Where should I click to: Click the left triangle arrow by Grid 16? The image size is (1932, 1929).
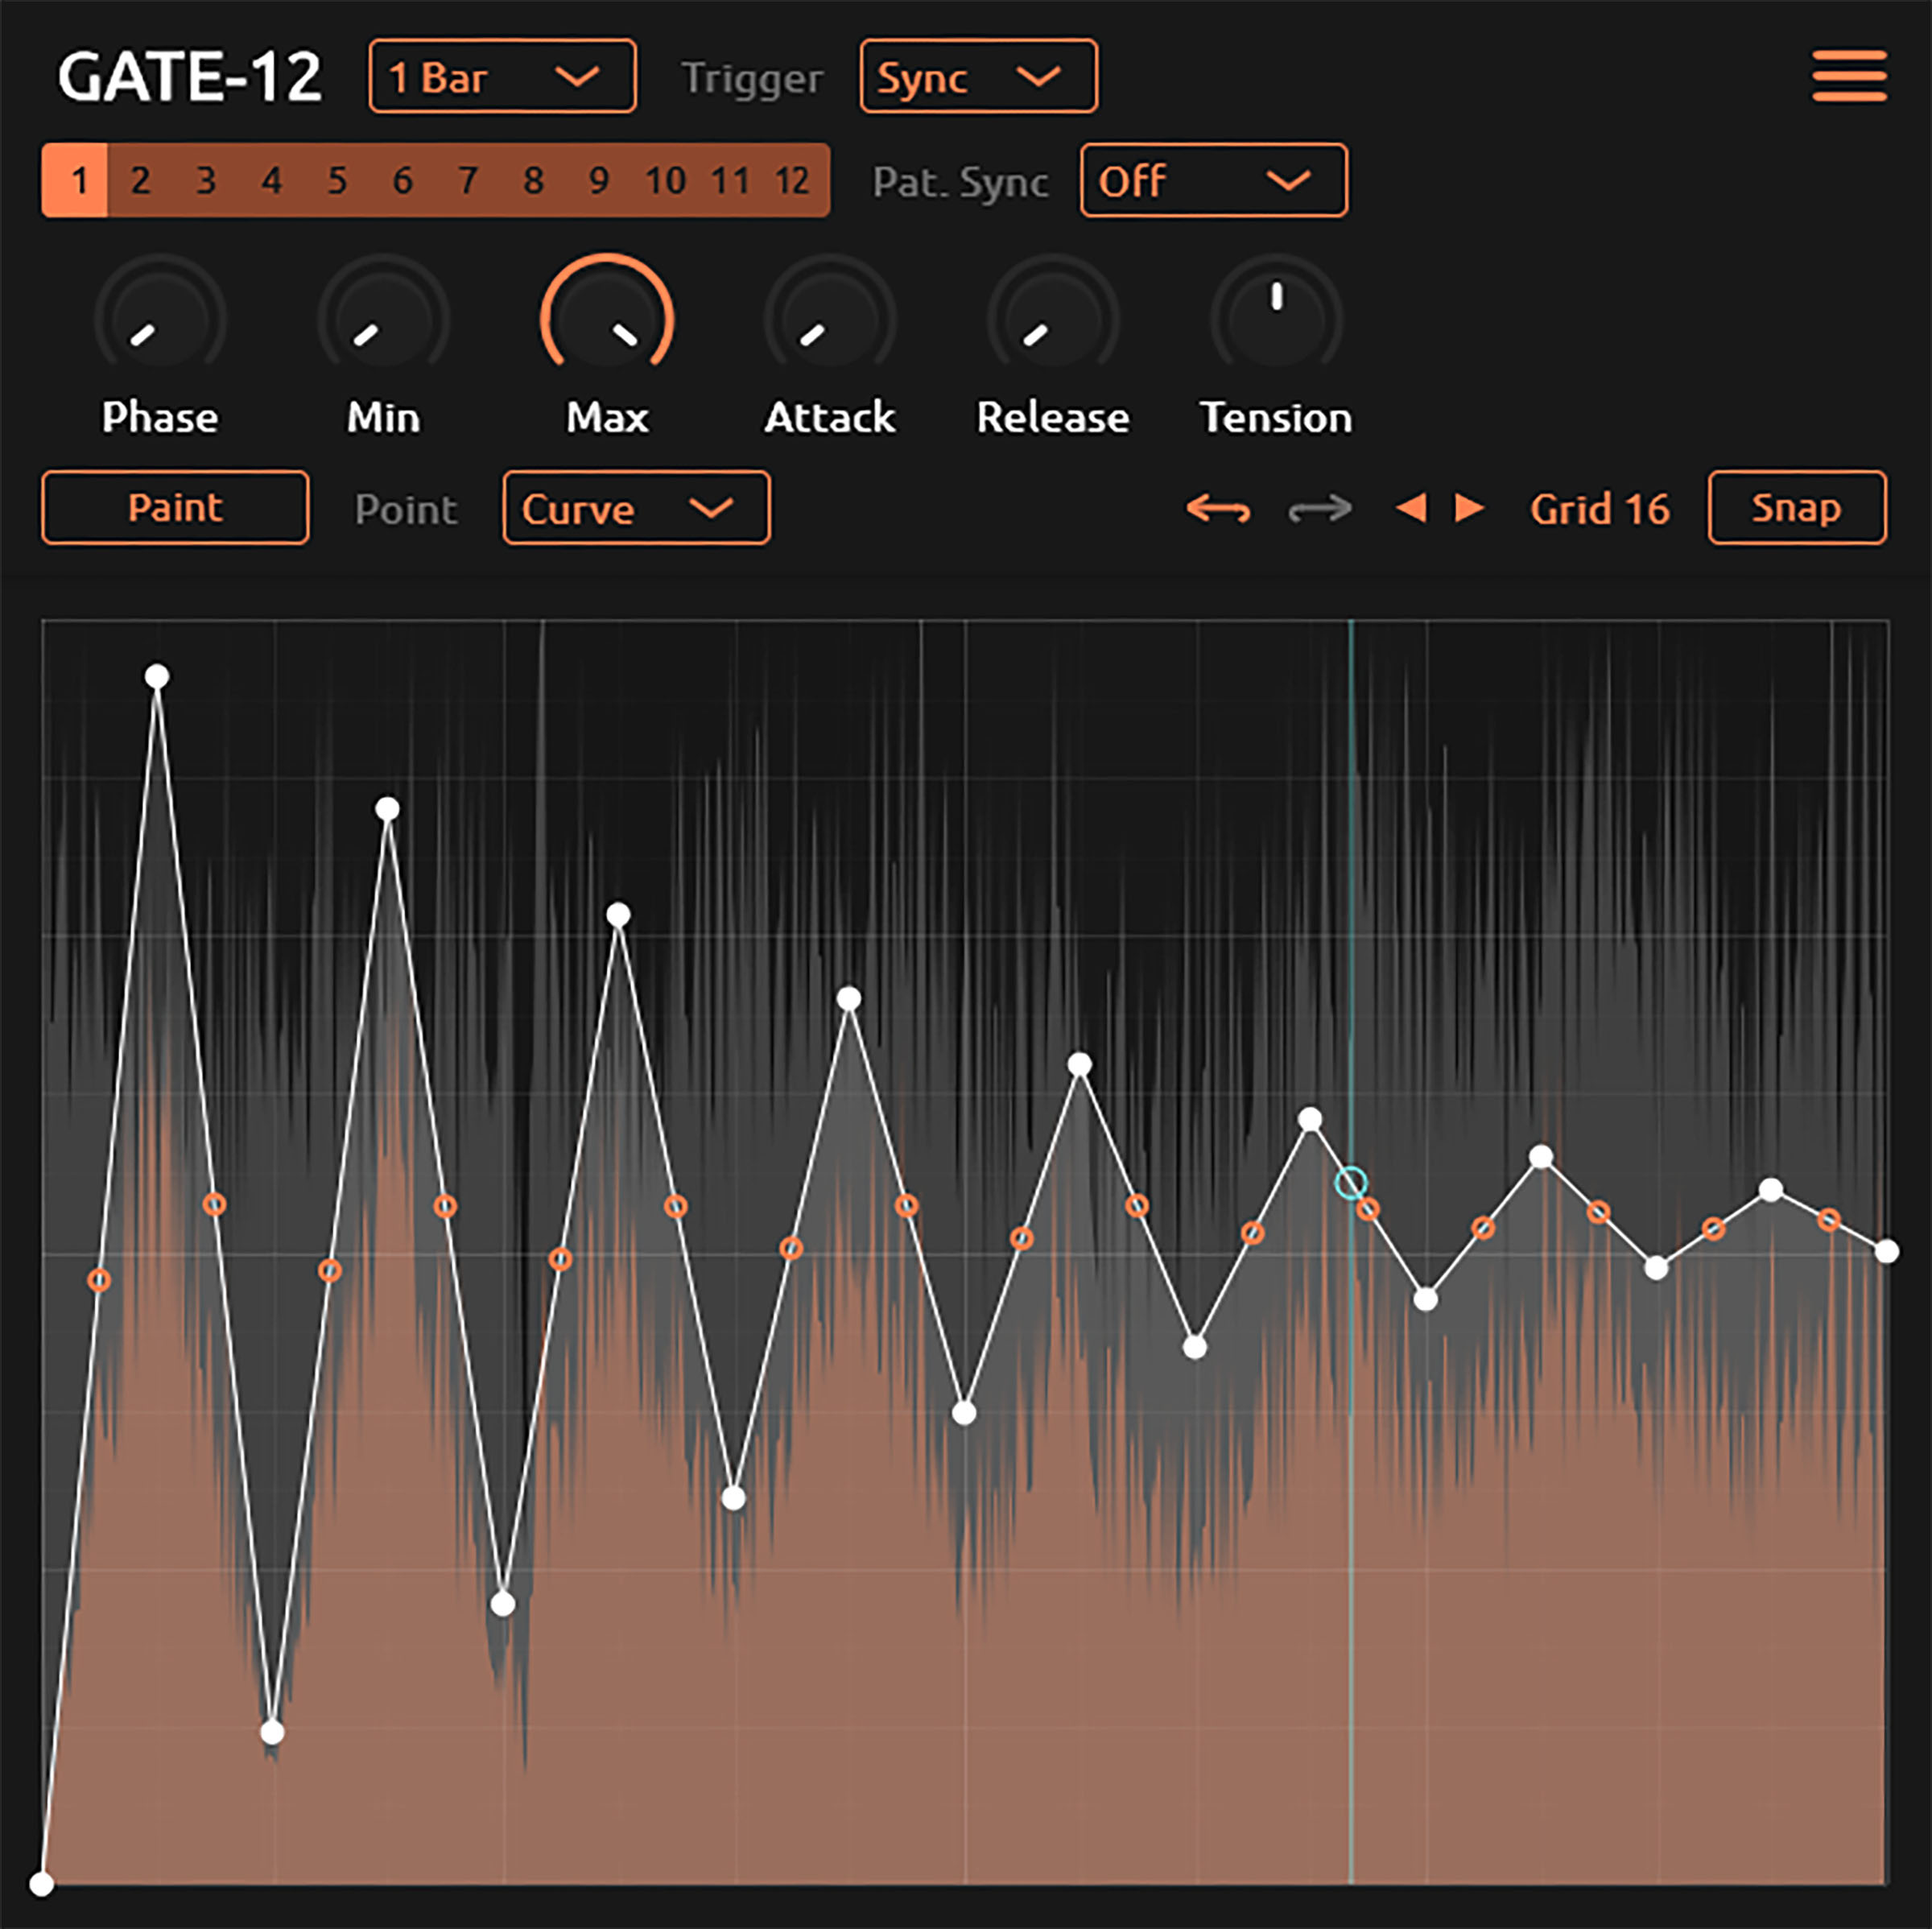(1410, 508)
